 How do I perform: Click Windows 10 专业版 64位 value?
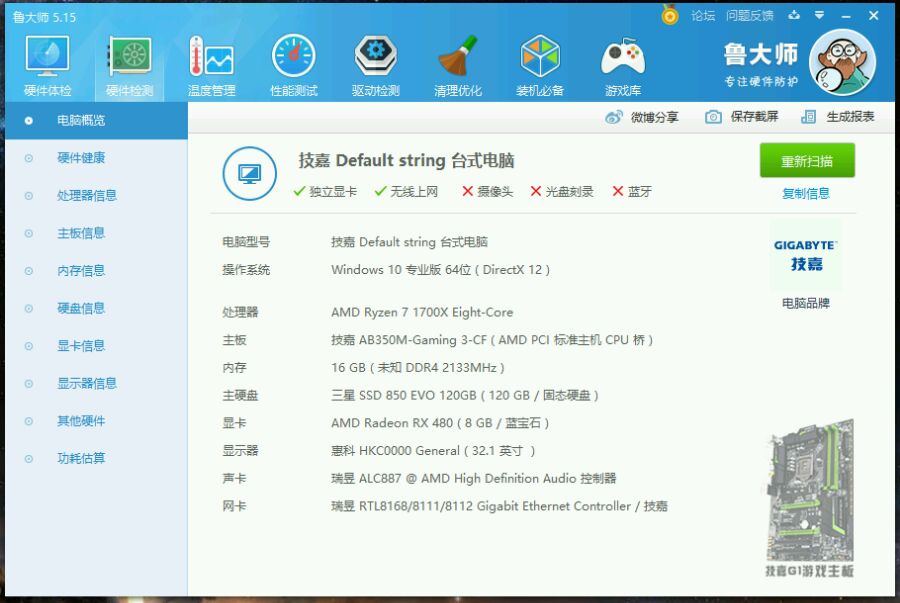point(440,270)
